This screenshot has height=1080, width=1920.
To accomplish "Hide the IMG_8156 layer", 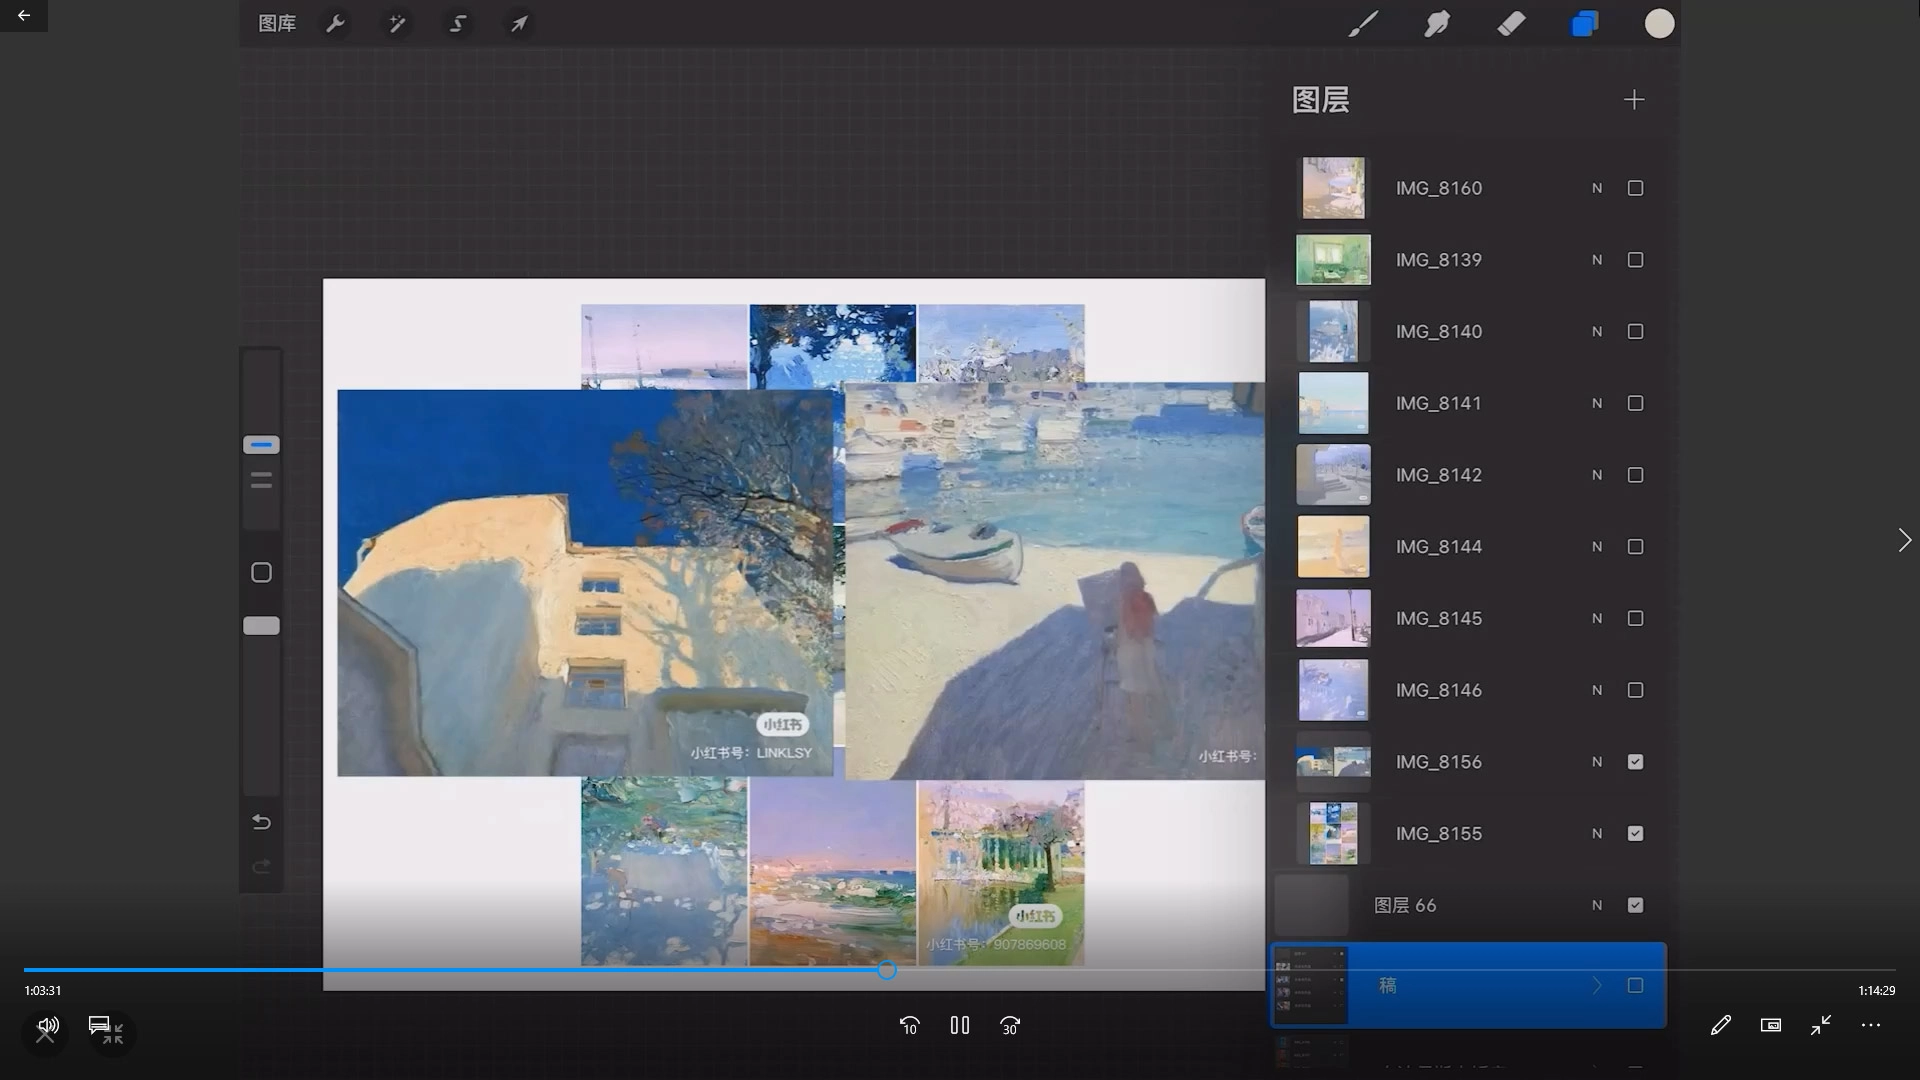I will [x=1635, y=762].
